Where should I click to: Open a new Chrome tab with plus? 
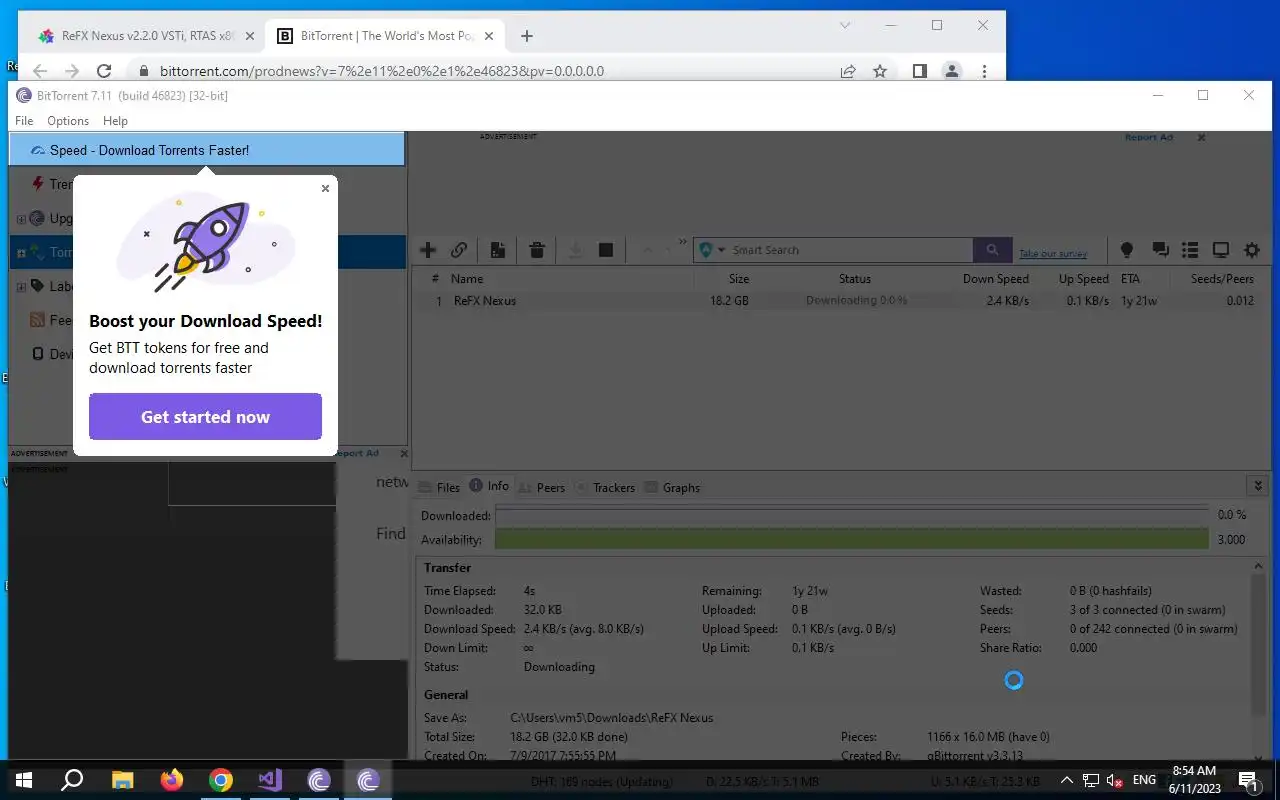[527, 36]
